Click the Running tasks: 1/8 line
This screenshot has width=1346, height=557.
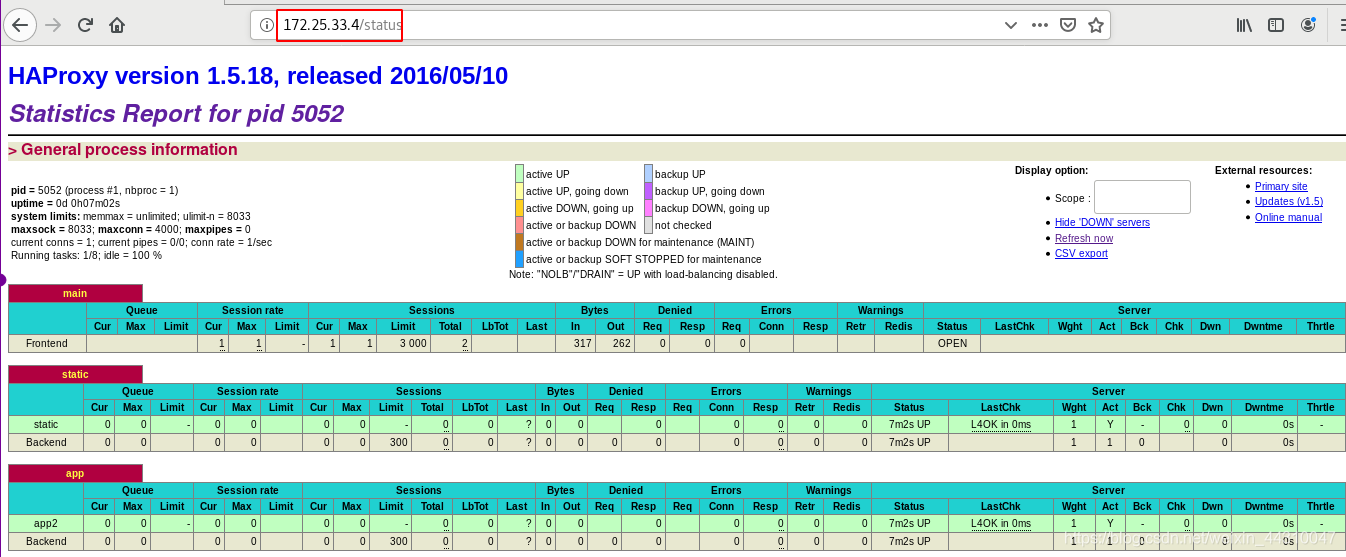click(x=86, y=255)
